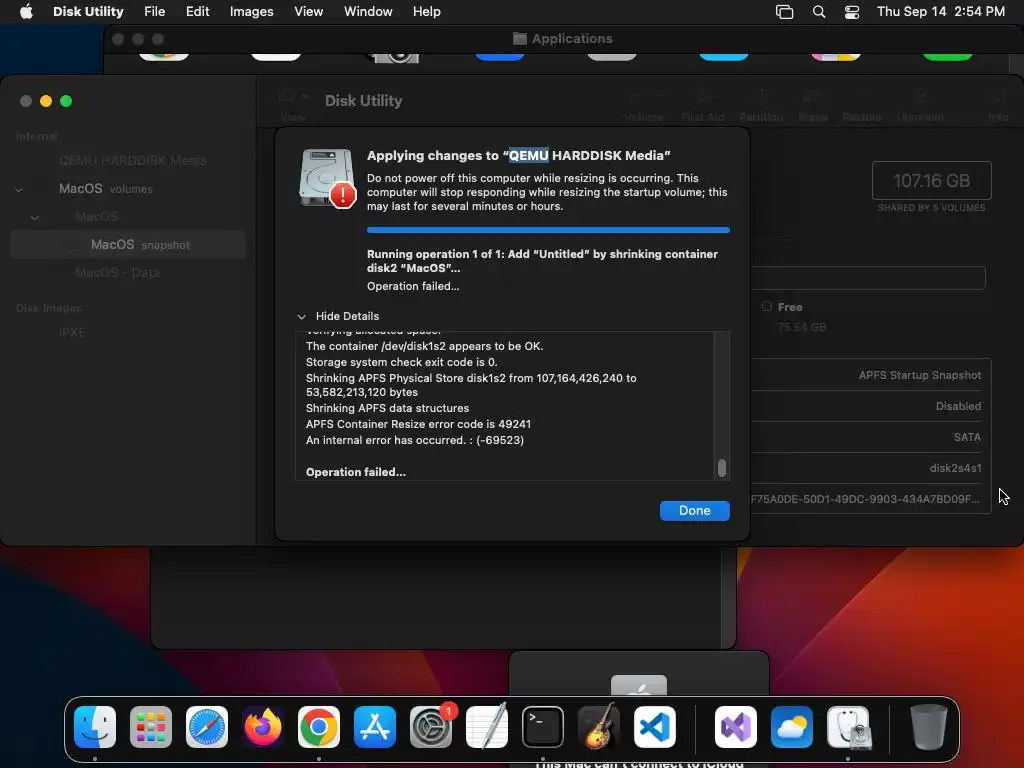Open Launchpad in the Dock
Image resolution: width=1024 pixels, height=768 pixels.
pyautogui.click(x=151, y=727)
